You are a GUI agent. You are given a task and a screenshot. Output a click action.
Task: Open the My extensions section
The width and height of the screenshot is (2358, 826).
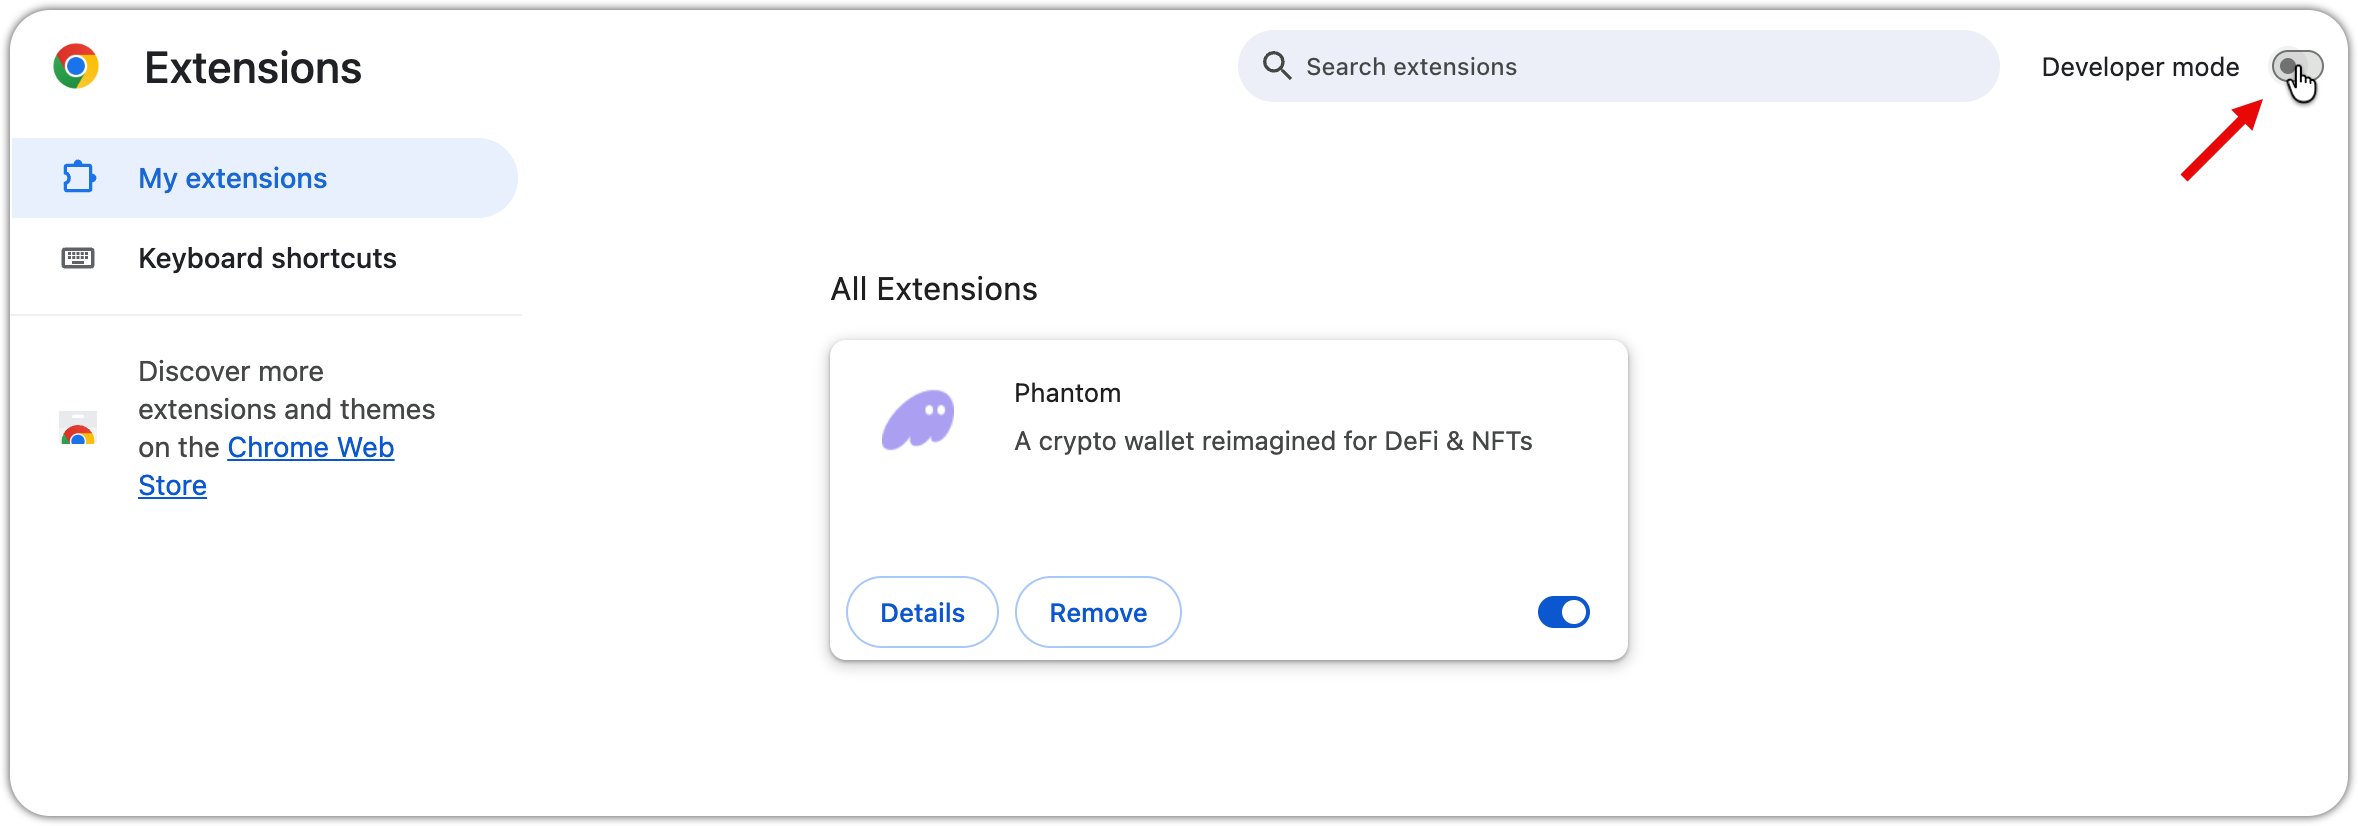coord(232,178)
